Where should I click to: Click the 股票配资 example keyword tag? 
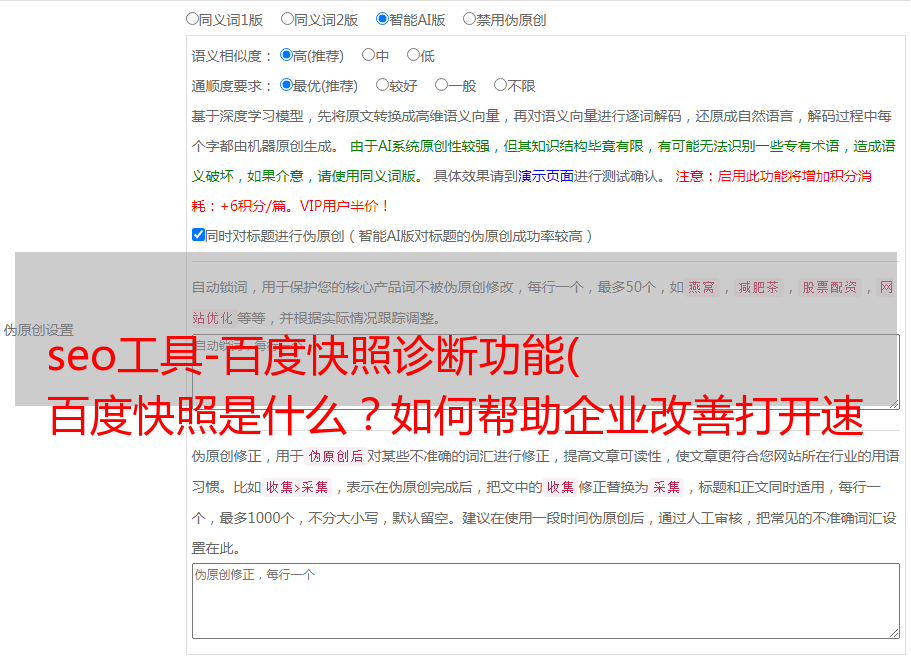830,287
